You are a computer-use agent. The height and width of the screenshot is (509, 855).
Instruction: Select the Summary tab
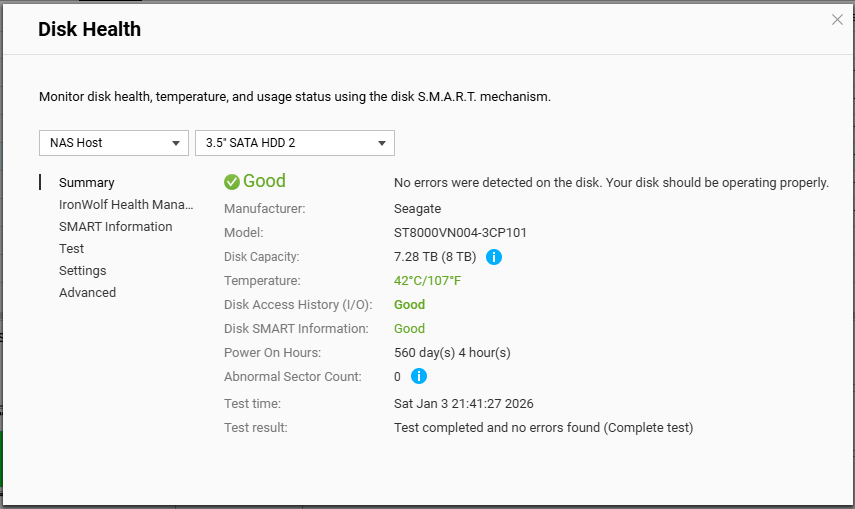point(87,183)
